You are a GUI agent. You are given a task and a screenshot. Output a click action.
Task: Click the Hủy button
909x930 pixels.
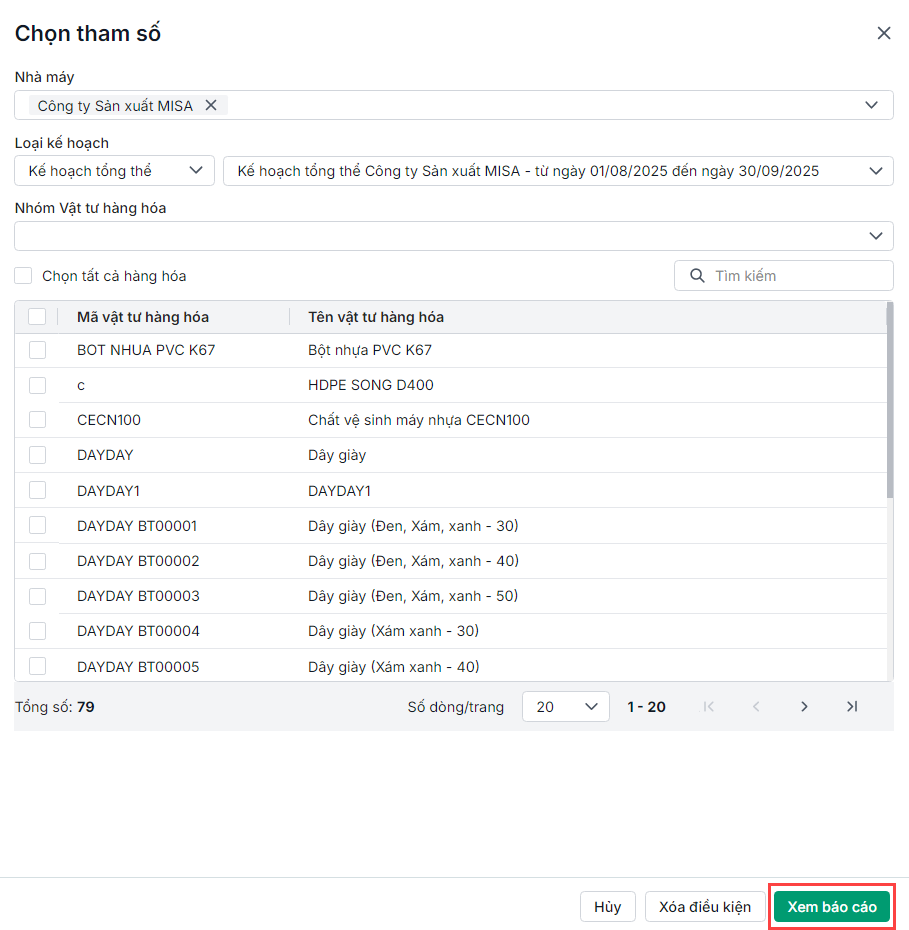(x=607, y=907)
